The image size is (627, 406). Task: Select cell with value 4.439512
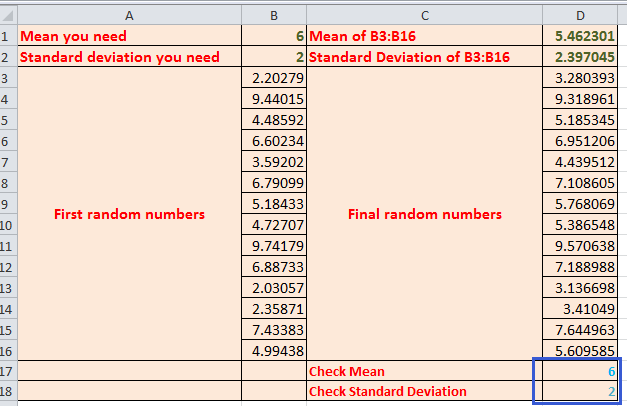tap(580, 162)
